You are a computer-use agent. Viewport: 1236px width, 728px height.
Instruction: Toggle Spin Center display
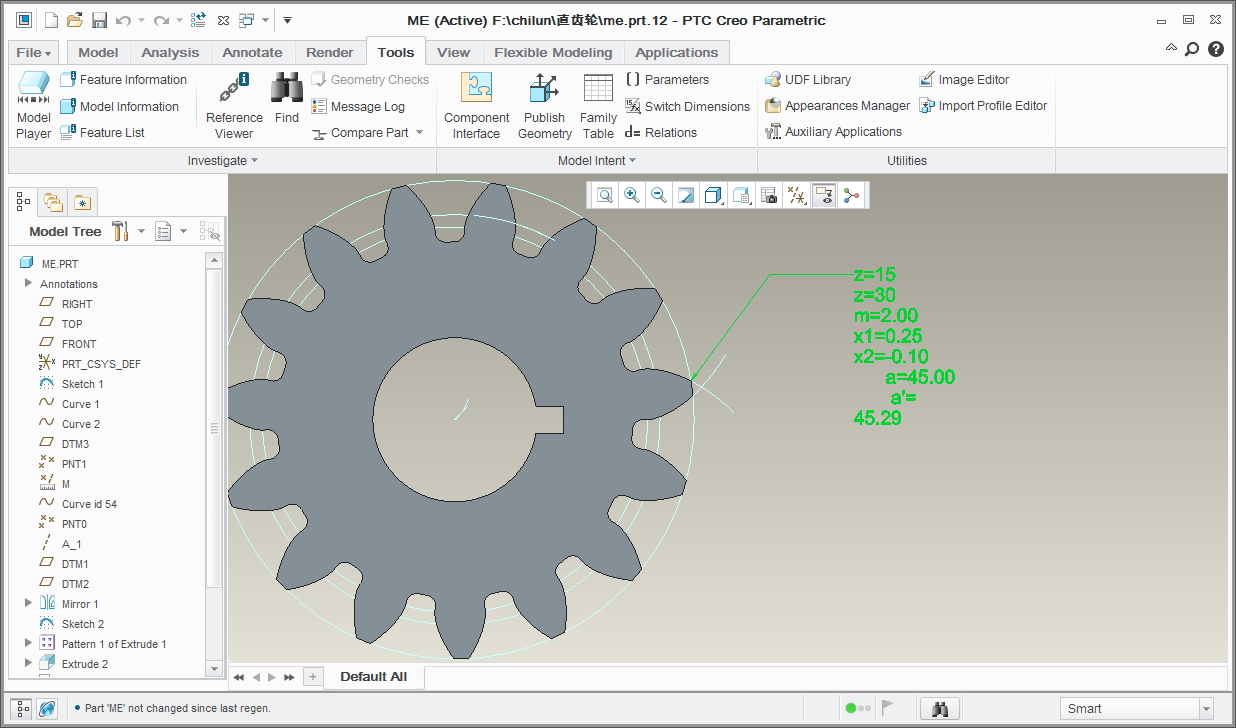pyautogui.click(x=852, y=195)
